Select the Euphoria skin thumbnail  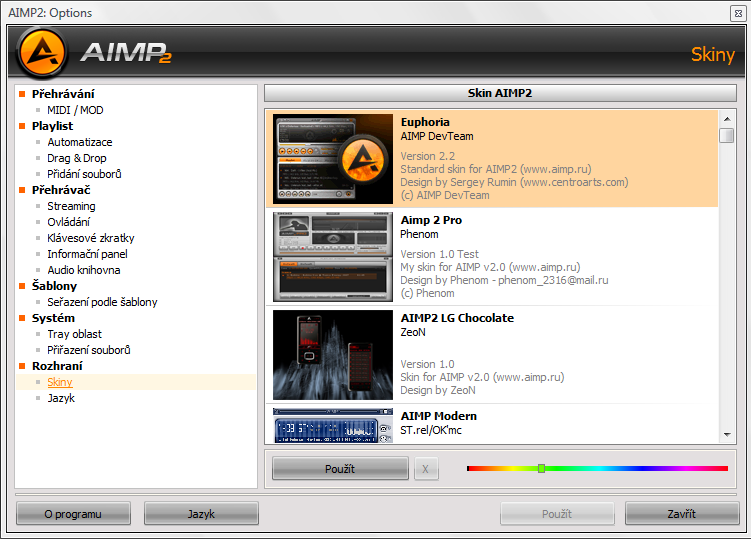(332, 159)
